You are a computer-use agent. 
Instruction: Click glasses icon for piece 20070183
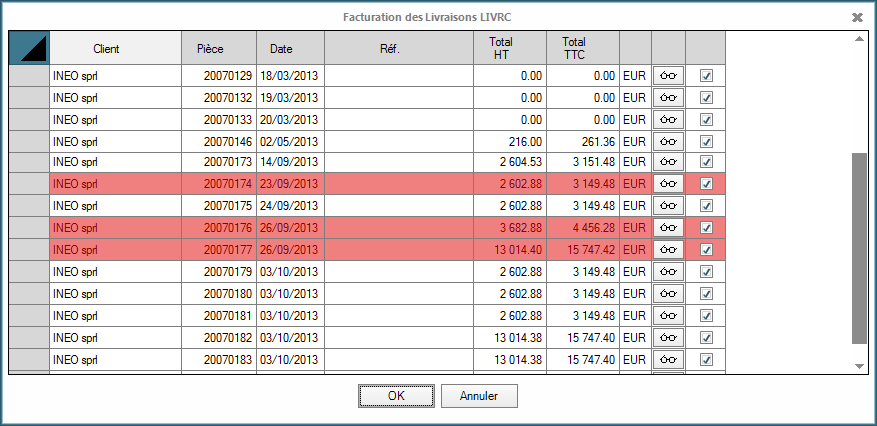pos(668,360)
